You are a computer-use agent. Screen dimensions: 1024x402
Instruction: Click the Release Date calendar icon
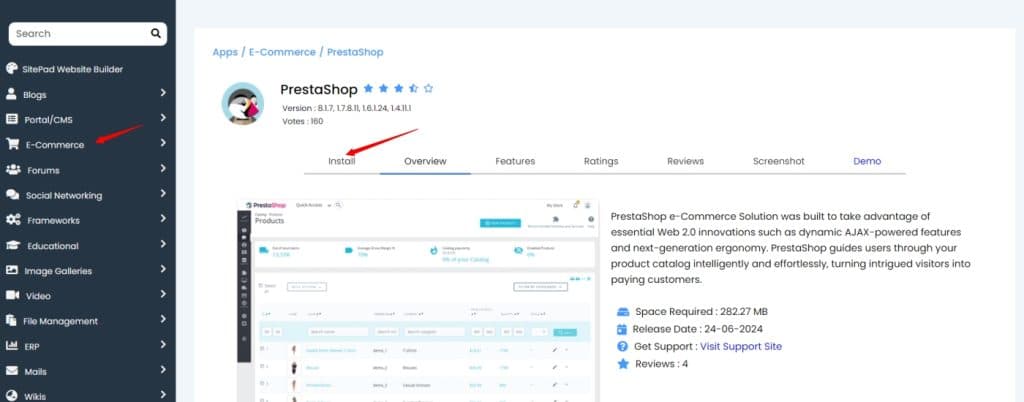(x=622, y=329)
